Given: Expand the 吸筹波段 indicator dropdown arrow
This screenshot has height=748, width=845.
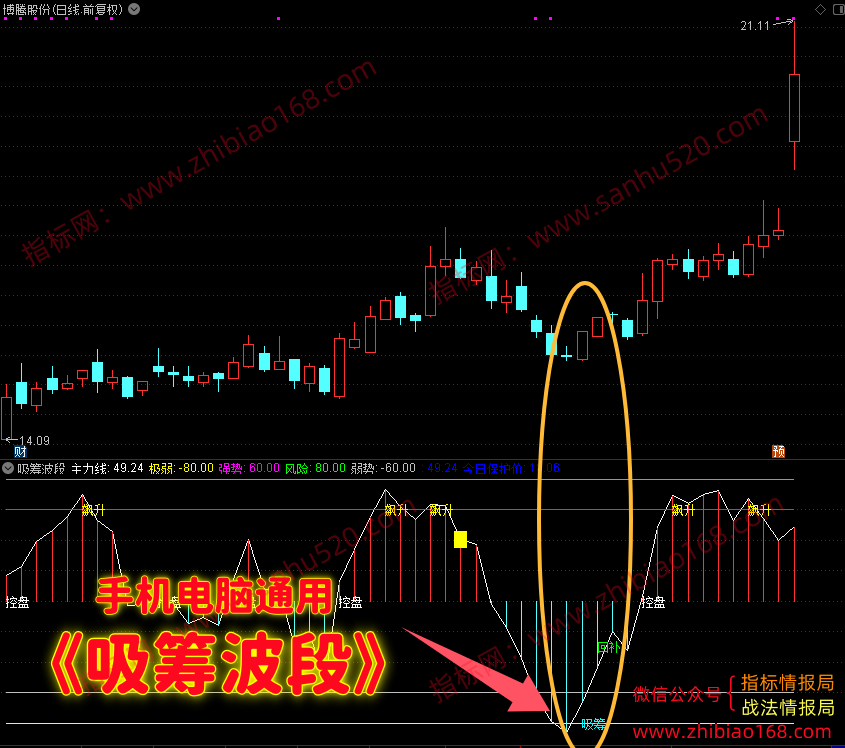Looking at the screenshot, I should [8, 468].
